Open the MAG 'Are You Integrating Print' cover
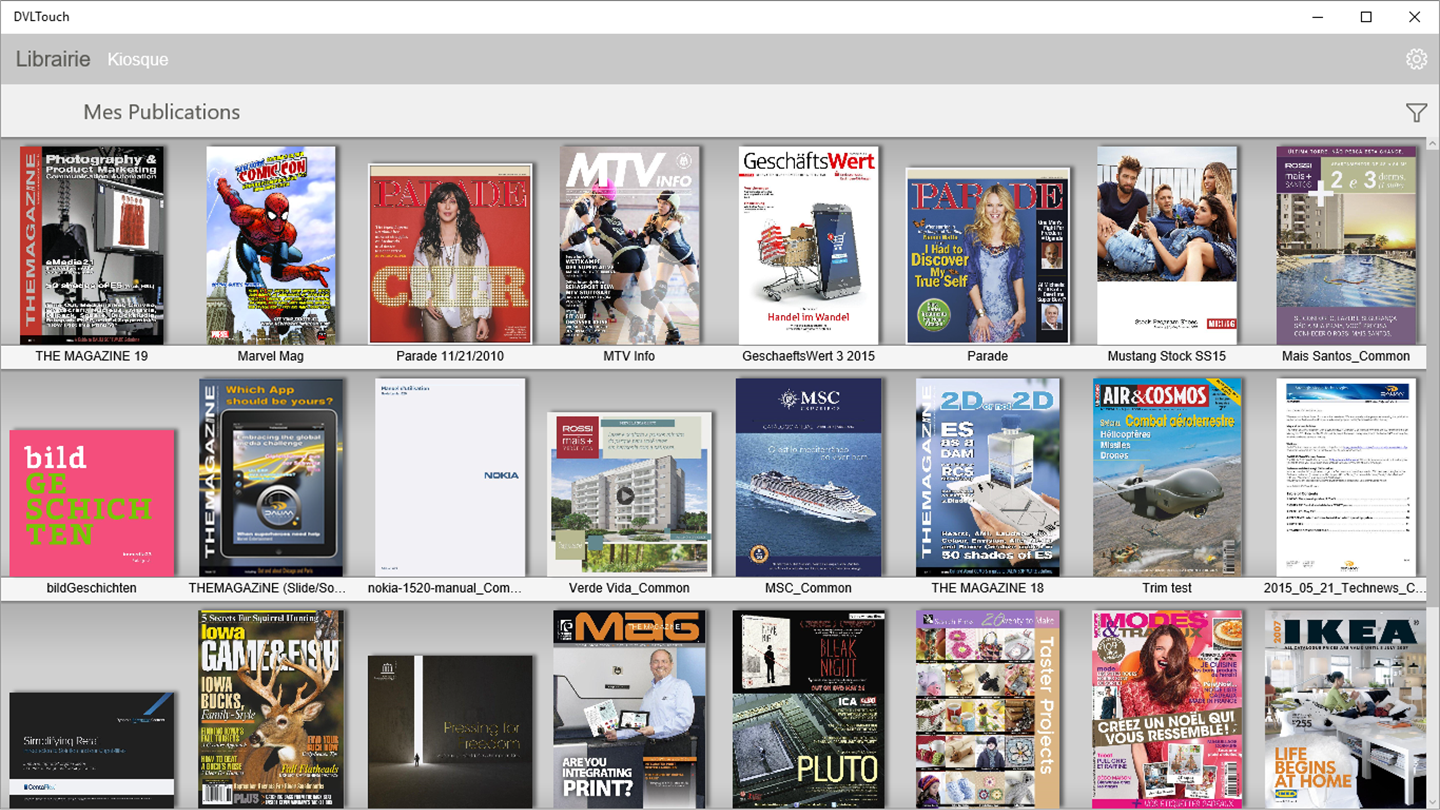The image size is (1440, 810). tap(629, 709)
